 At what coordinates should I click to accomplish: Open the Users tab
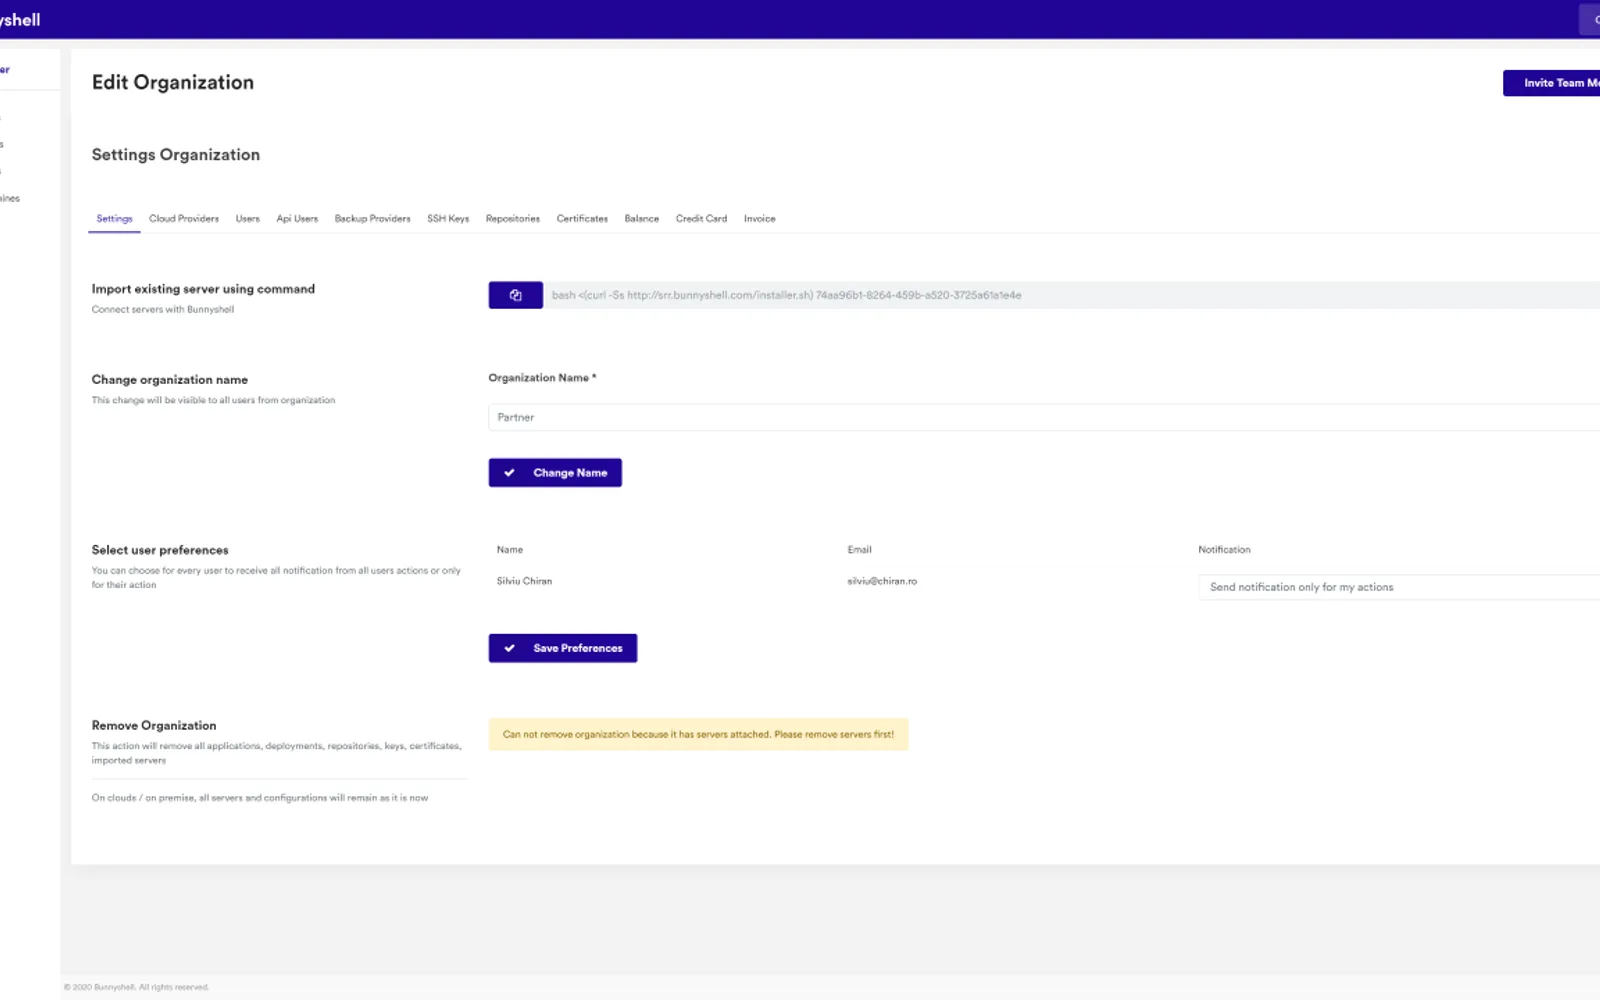coord(248,218)
